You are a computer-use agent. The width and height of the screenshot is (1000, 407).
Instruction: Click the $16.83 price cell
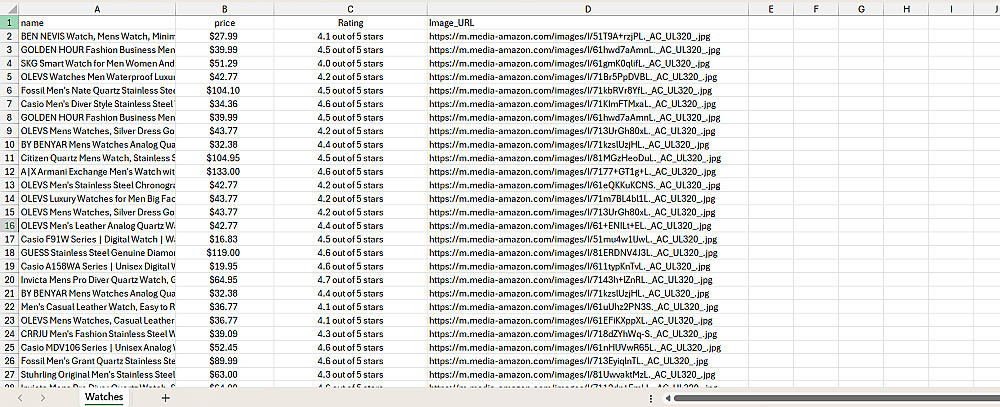coord(224,239)
